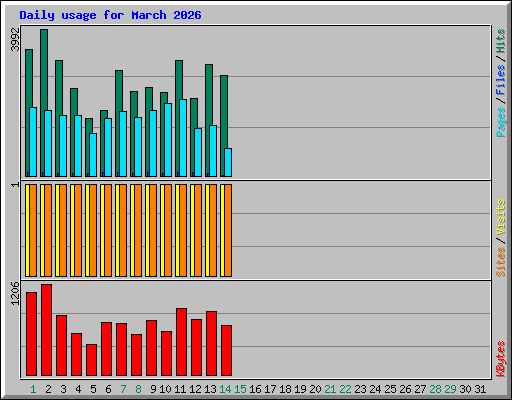
Task: Click the 'Files' legend label
Action: click(x=500, y=80)
